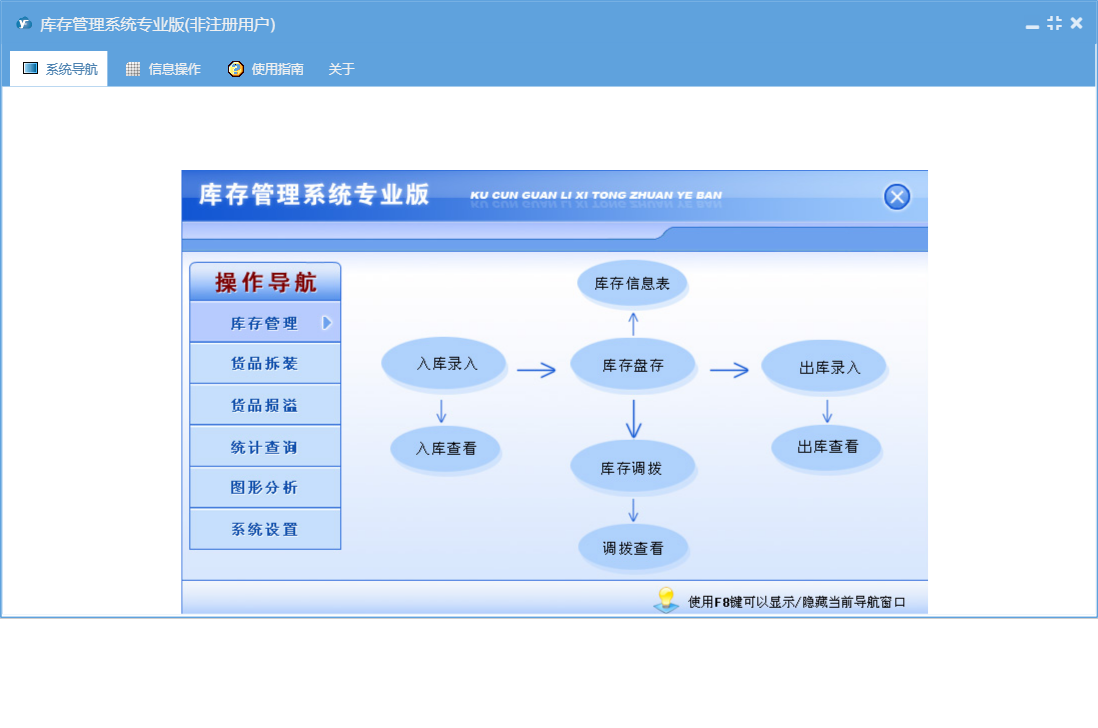This screenshot has width=1098, height=728.
Task: Open 系统设置 from the sidebar
Action: 265,529
